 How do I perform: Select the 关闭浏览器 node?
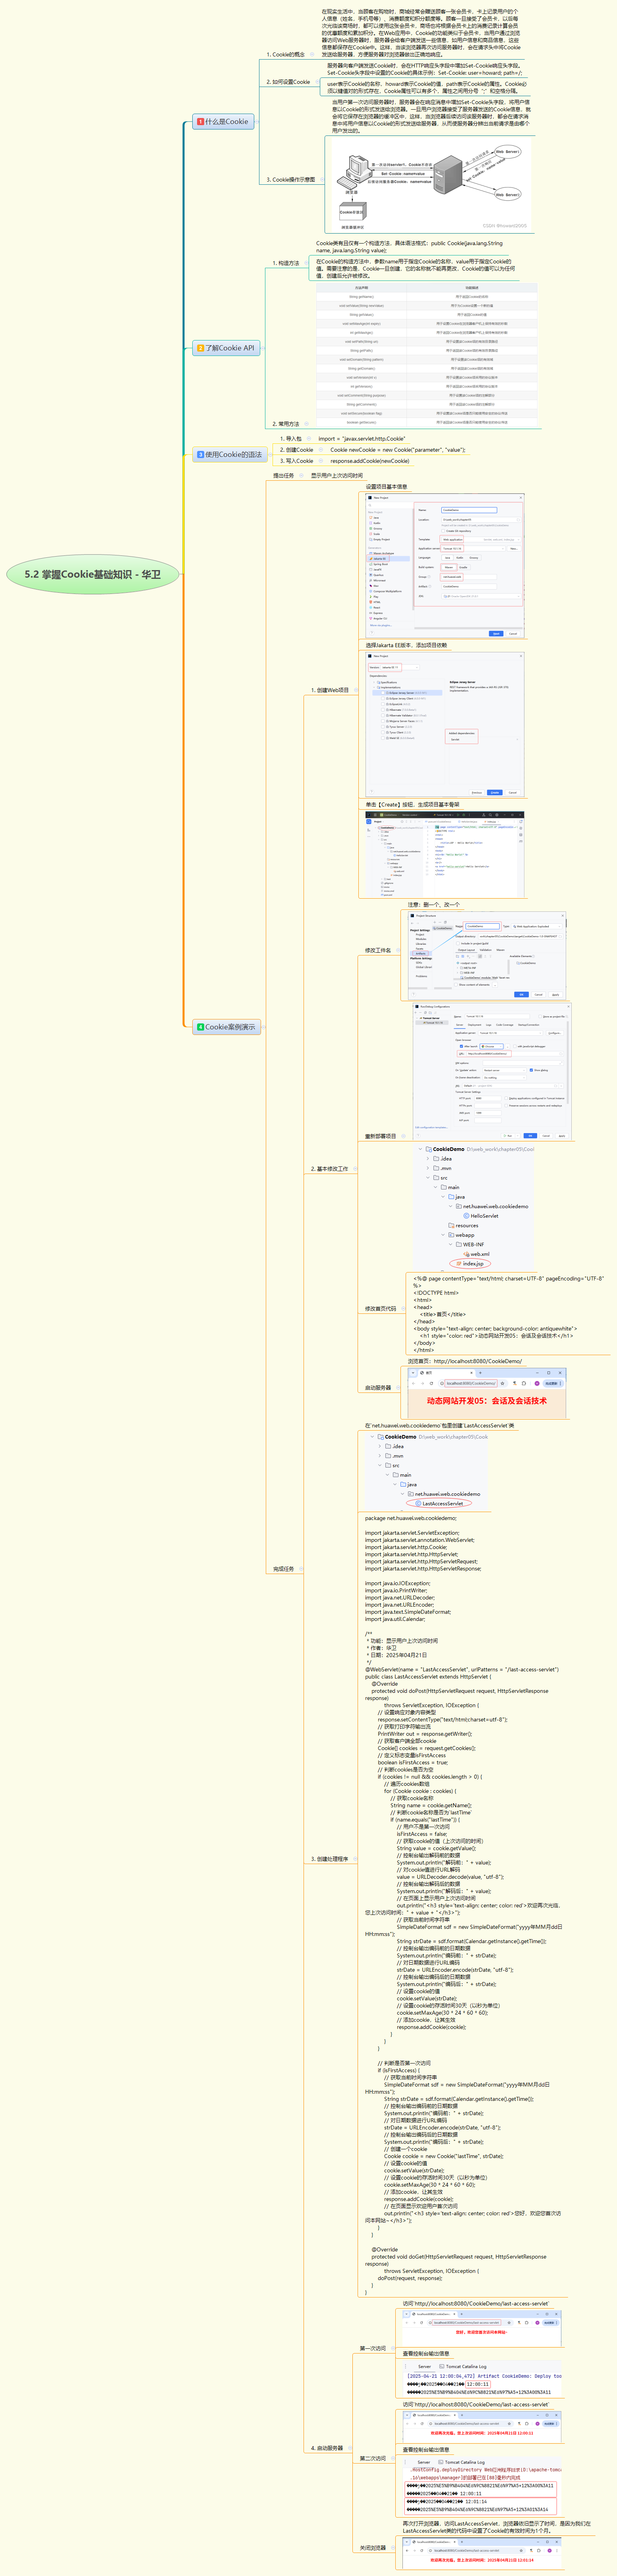373,2548
